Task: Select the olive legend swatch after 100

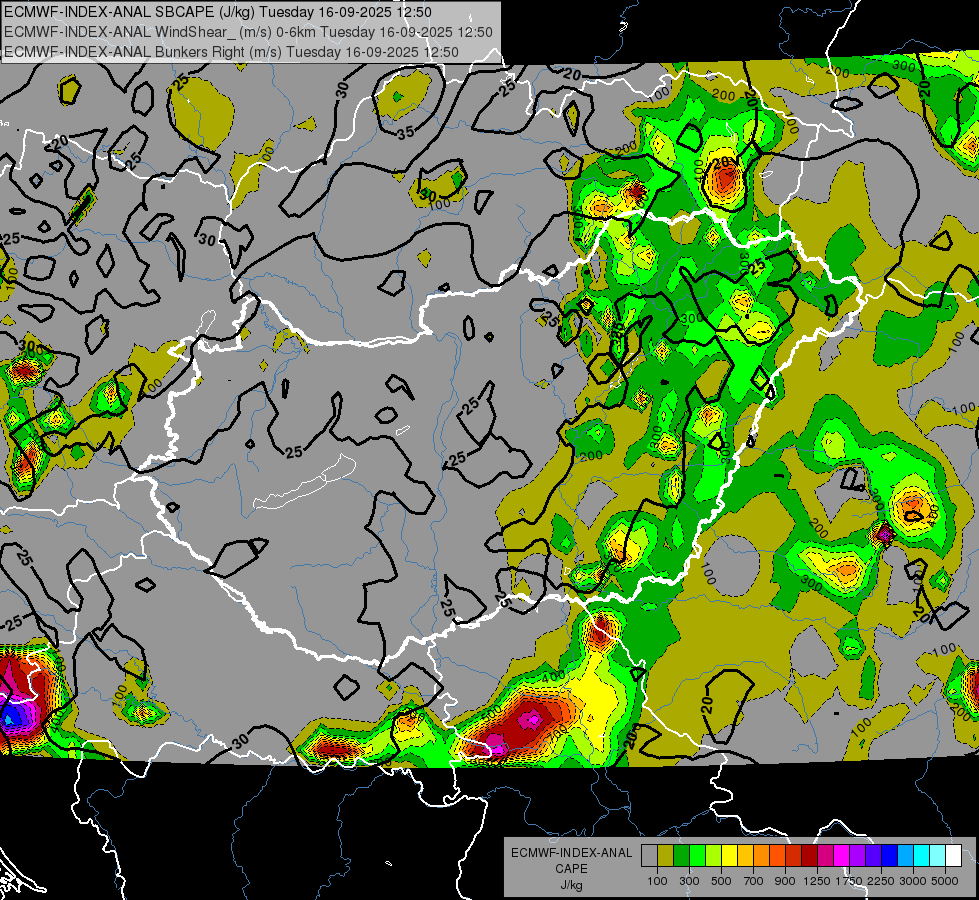Action: pos(665,856)
